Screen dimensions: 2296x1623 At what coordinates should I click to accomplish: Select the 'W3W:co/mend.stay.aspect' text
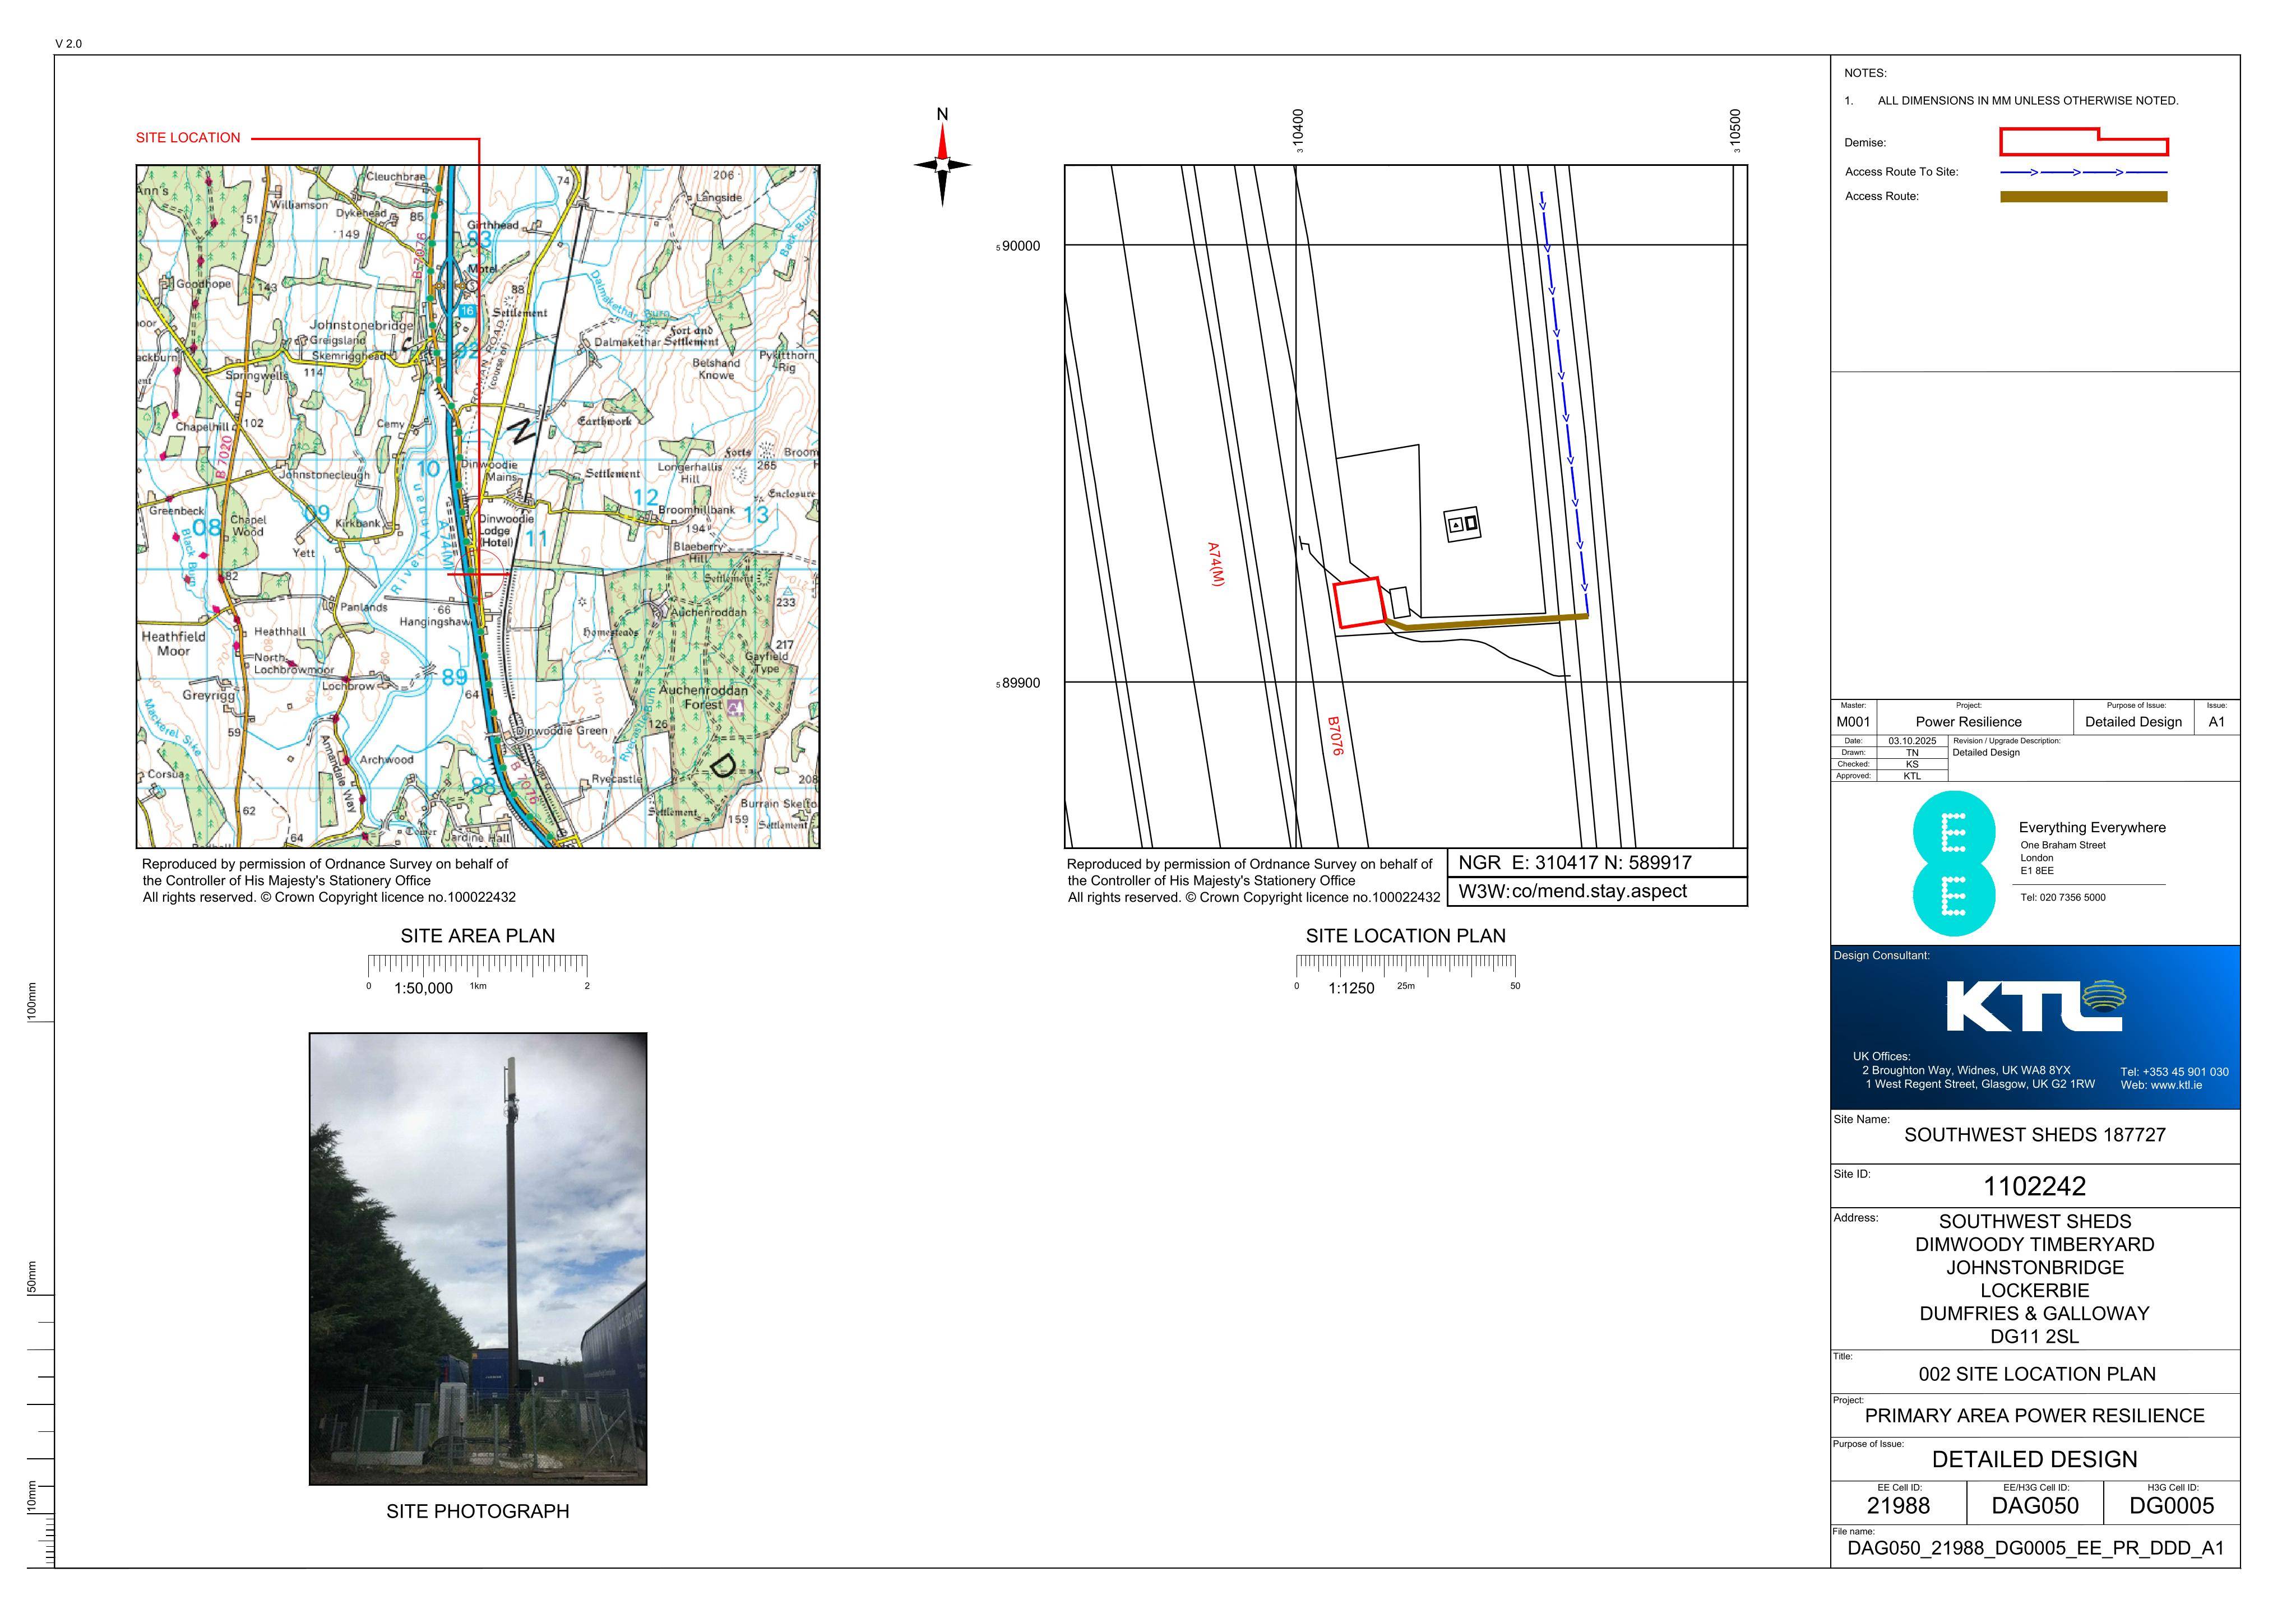coord(1573,891)
